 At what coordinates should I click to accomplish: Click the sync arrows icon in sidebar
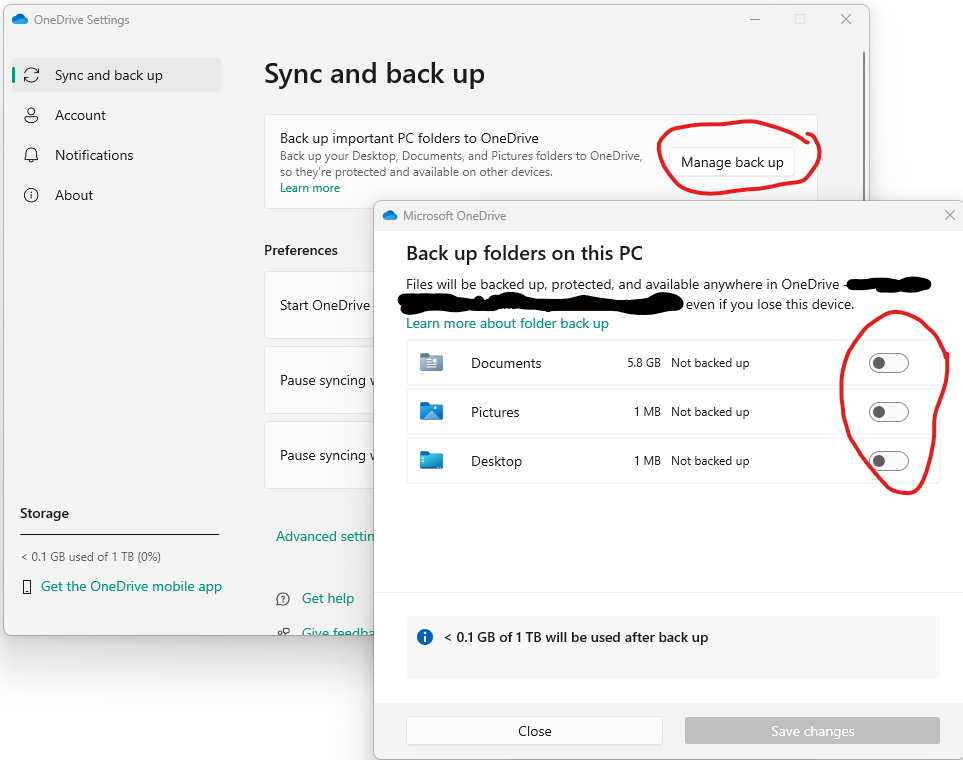click(x=31, y=75)
